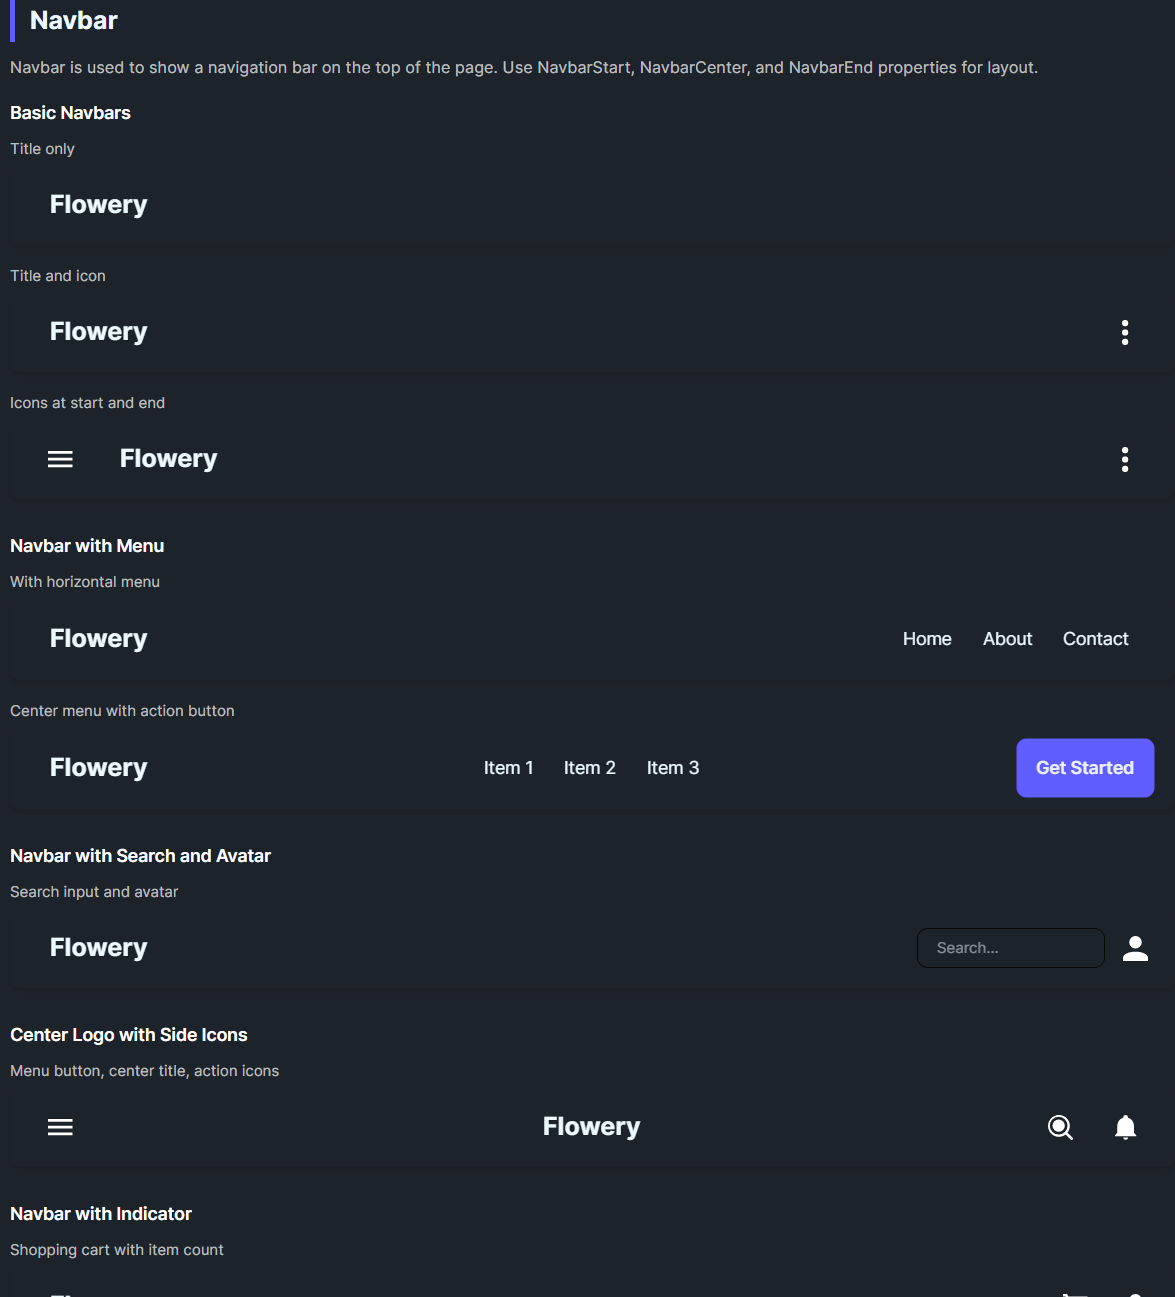Click the three-dot menu in Title and icon navbar

point(1125,332)
